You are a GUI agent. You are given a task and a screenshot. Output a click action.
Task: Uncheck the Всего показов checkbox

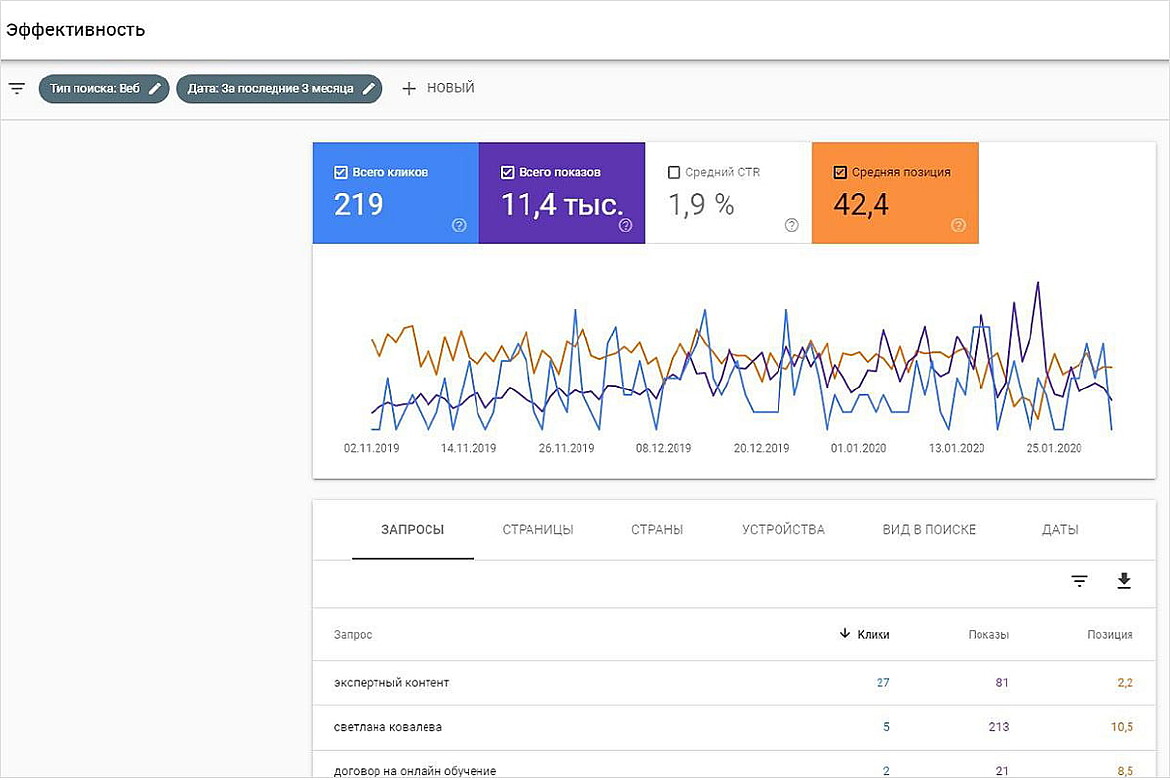point(507,172)
